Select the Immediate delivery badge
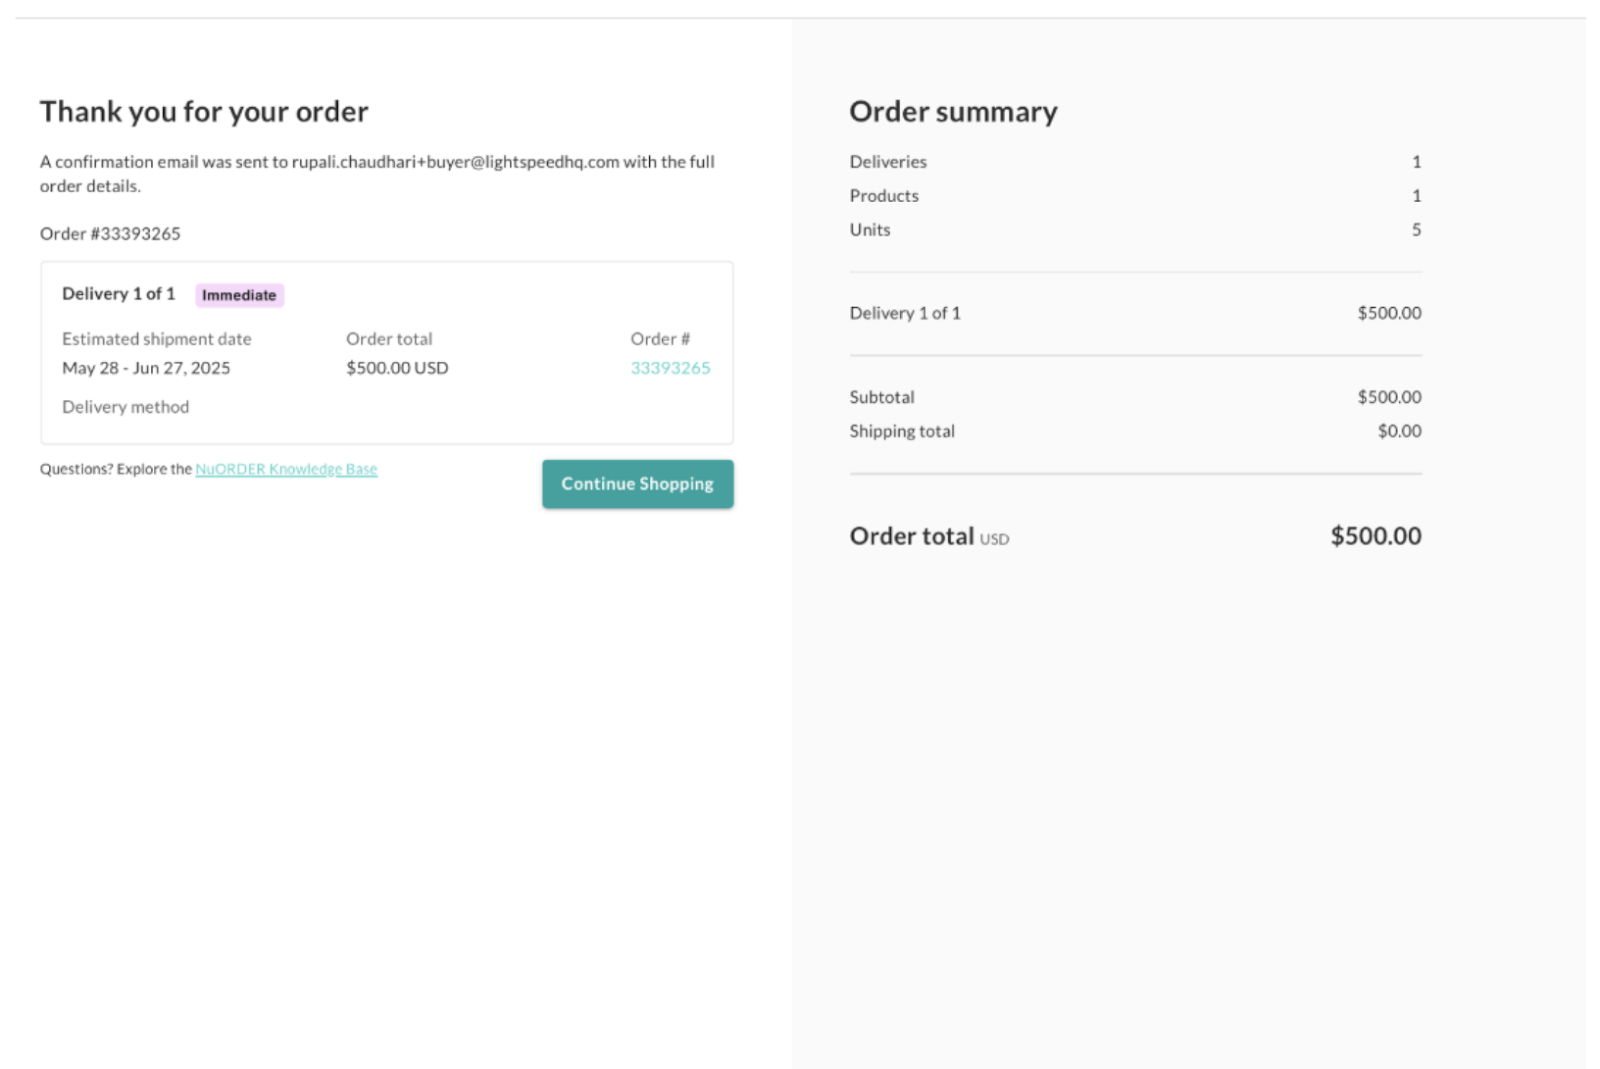The width and height of the screenshot is (1600, 1069). [x=239, y=294]
